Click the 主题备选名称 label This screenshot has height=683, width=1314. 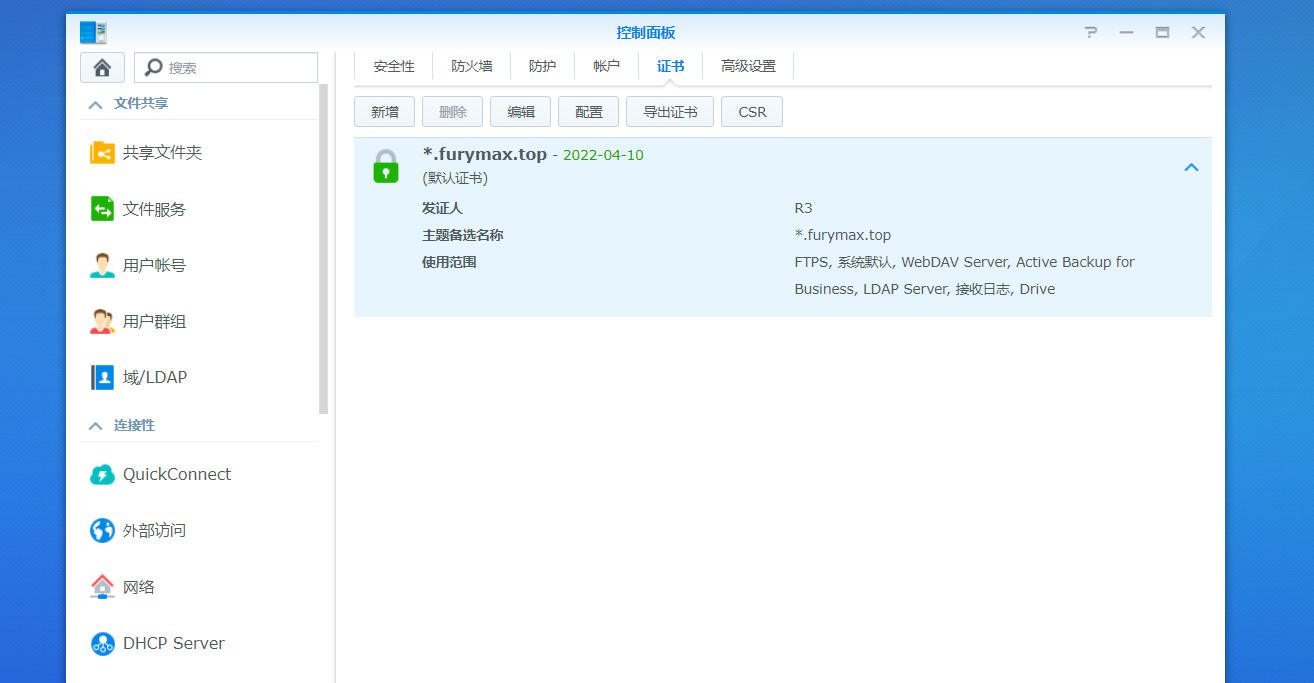click(463, 235)
